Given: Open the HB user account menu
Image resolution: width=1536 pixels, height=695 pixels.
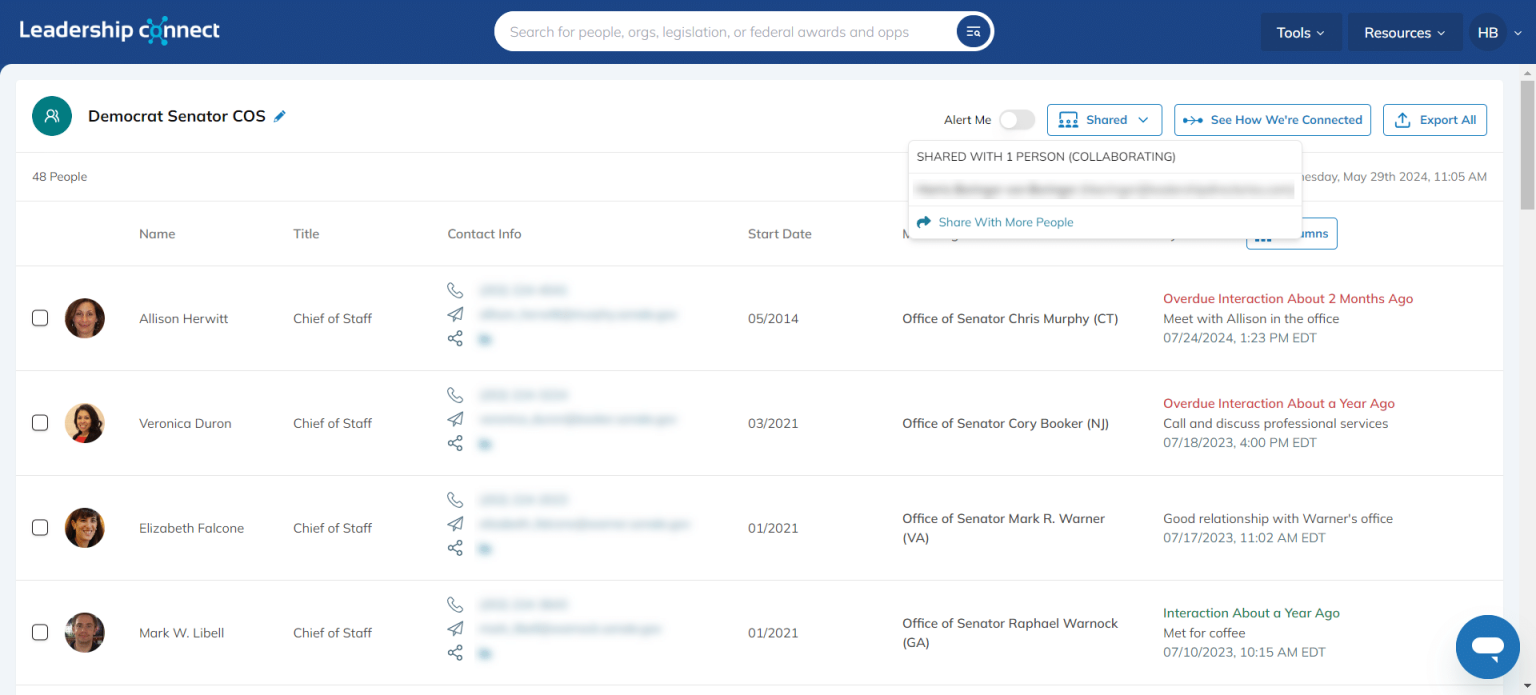Looking at the screenshot, I should [1497, 33].
